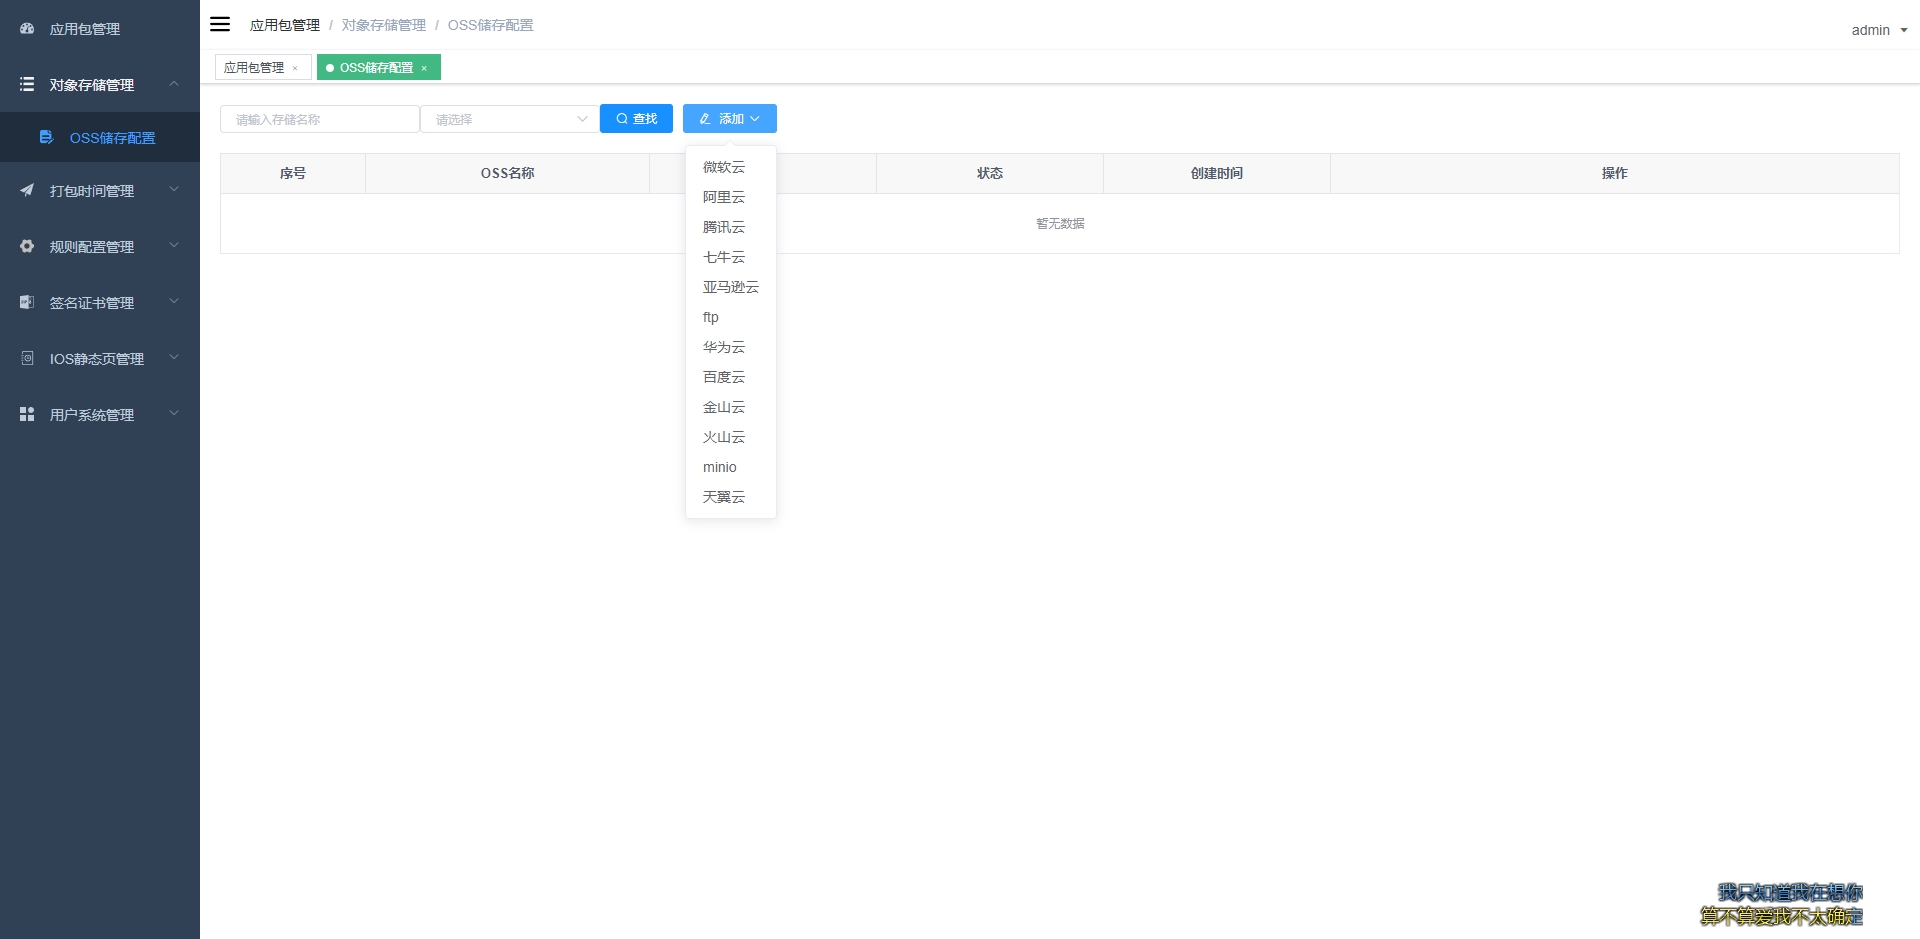Click the IOS静态页管理 sidebar icon
The height and width of the screenshot is (939, 1920).
click(27, 358)
